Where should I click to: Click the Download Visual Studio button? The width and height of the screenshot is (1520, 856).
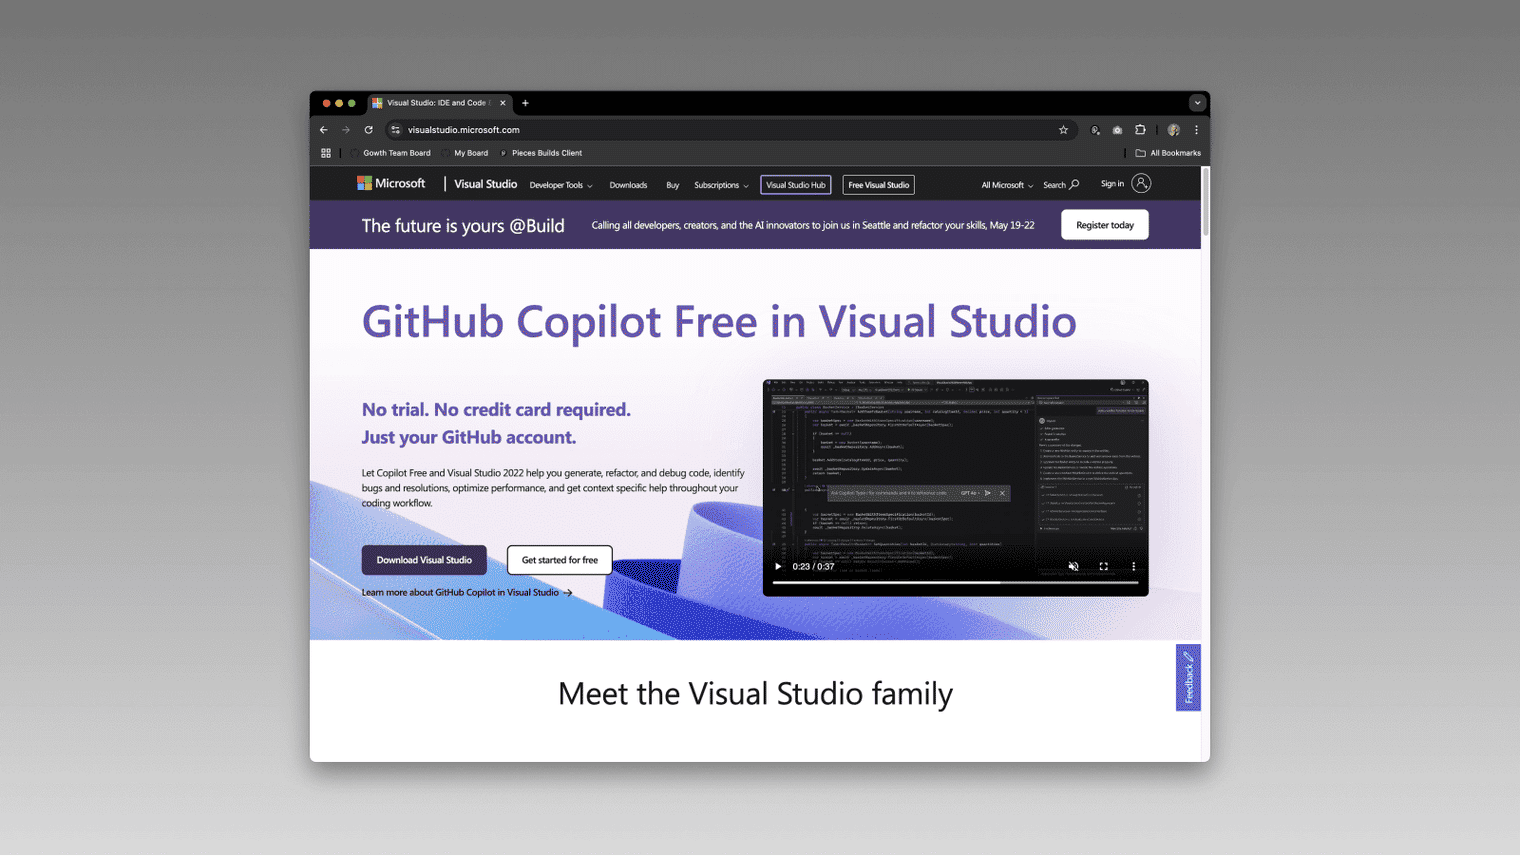pos(424,560)
